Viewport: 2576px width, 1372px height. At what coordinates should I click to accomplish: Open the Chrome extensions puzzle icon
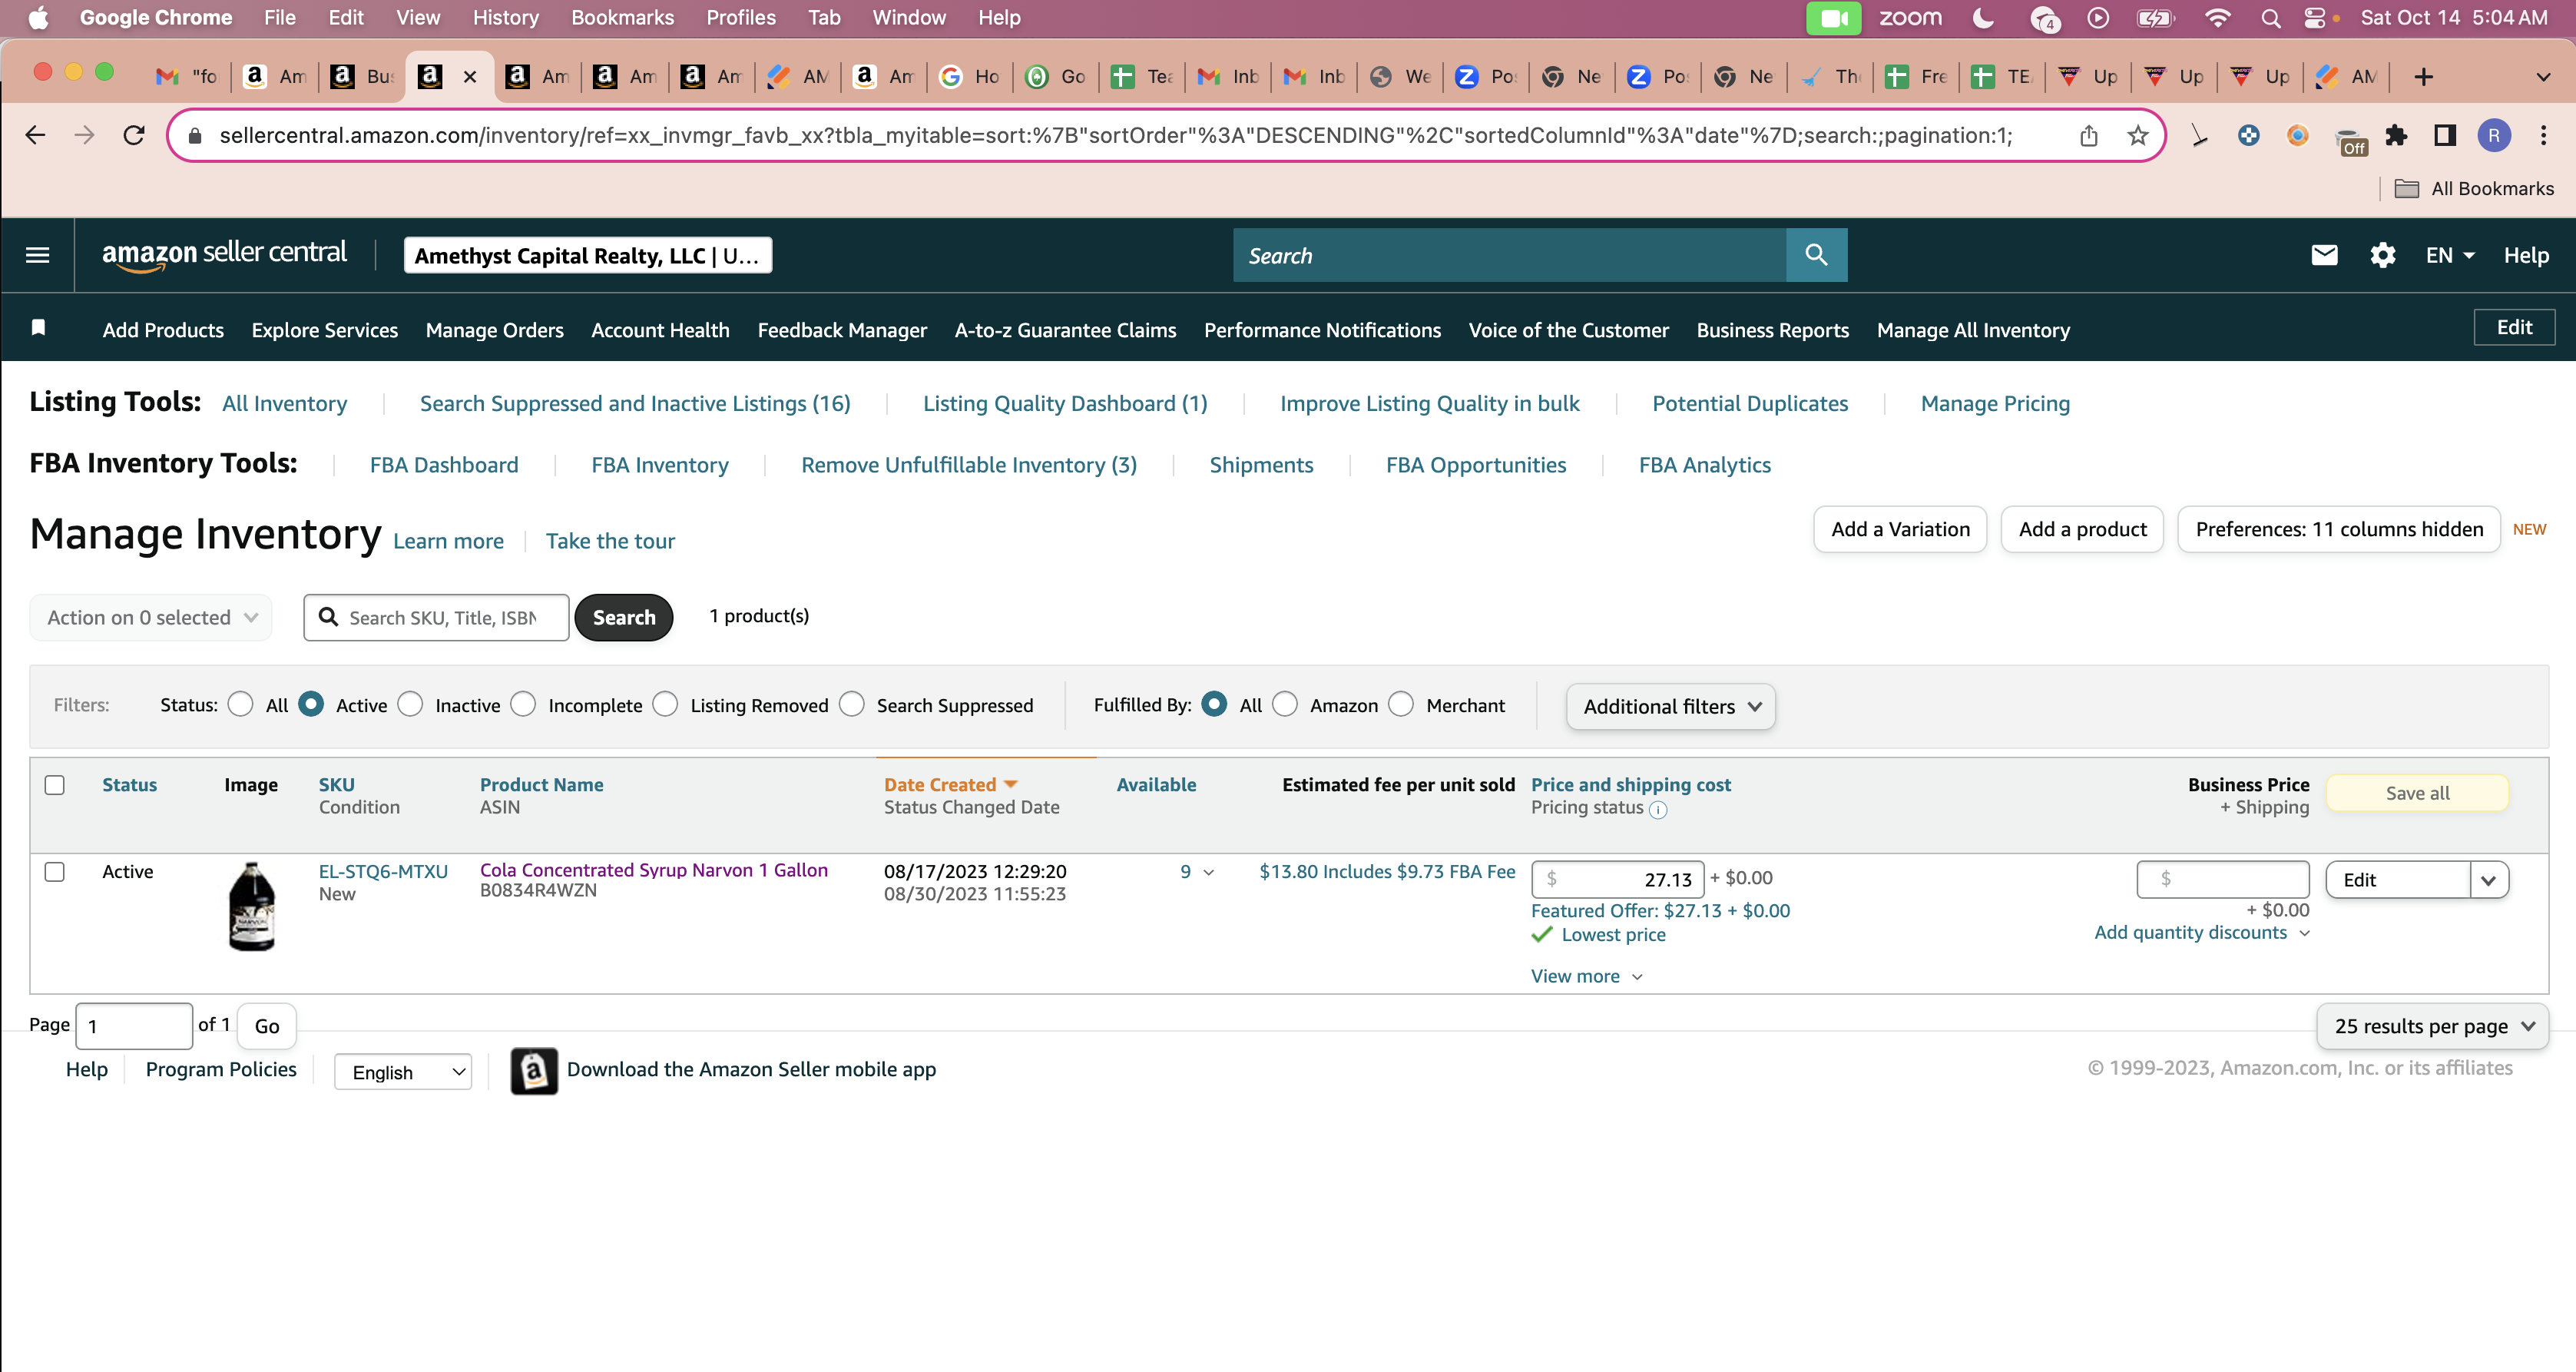(x=2395, y=135)
